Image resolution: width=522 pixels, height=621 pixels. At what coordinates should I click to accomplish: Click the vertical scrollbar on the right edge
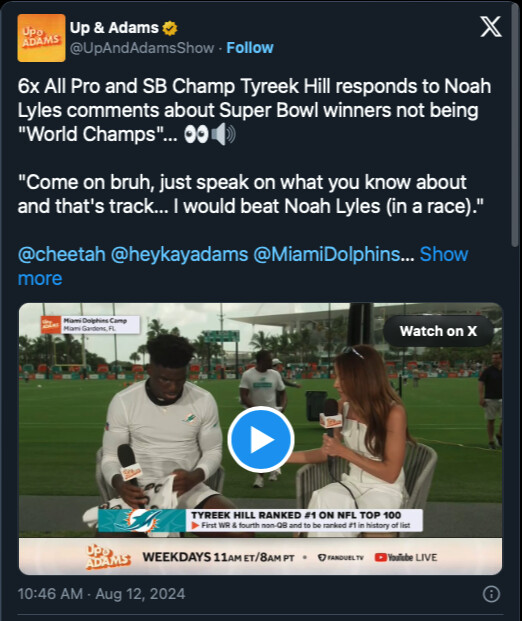coord(514,127)
